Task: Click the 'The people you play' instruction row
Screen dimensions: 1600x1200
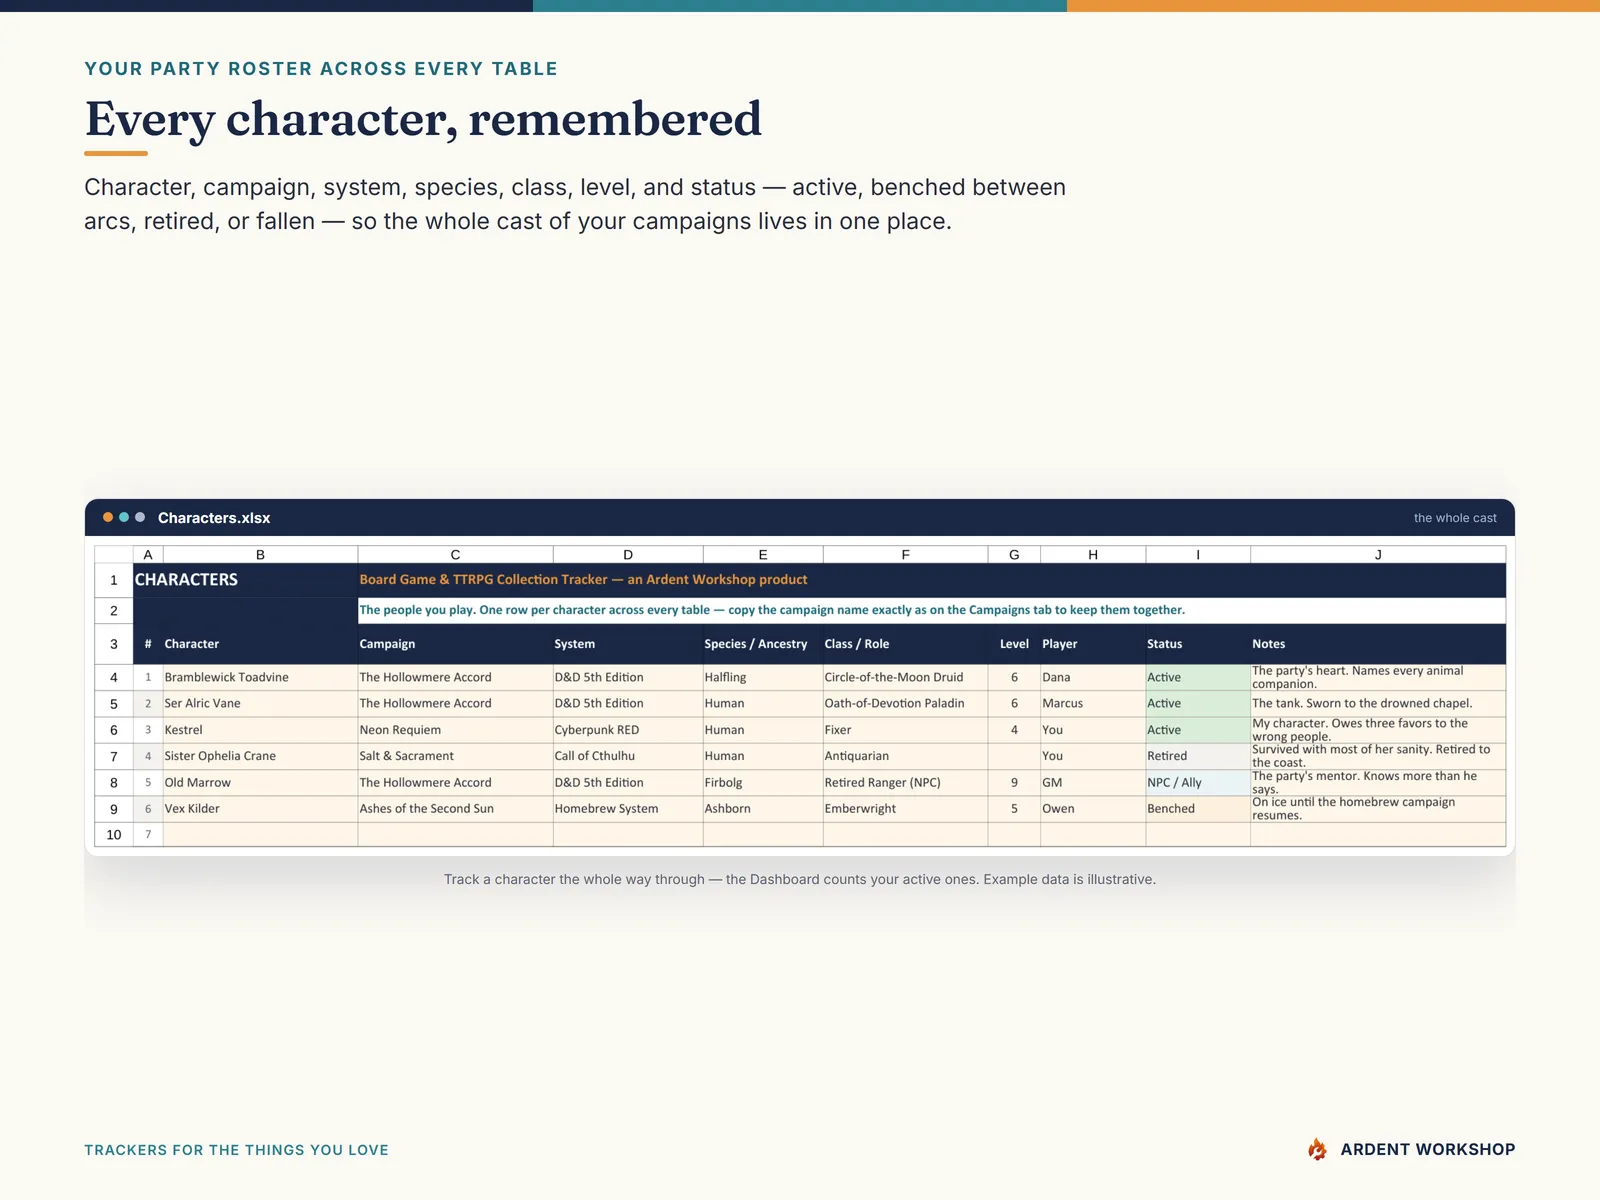Action: (x=932, y=610)
